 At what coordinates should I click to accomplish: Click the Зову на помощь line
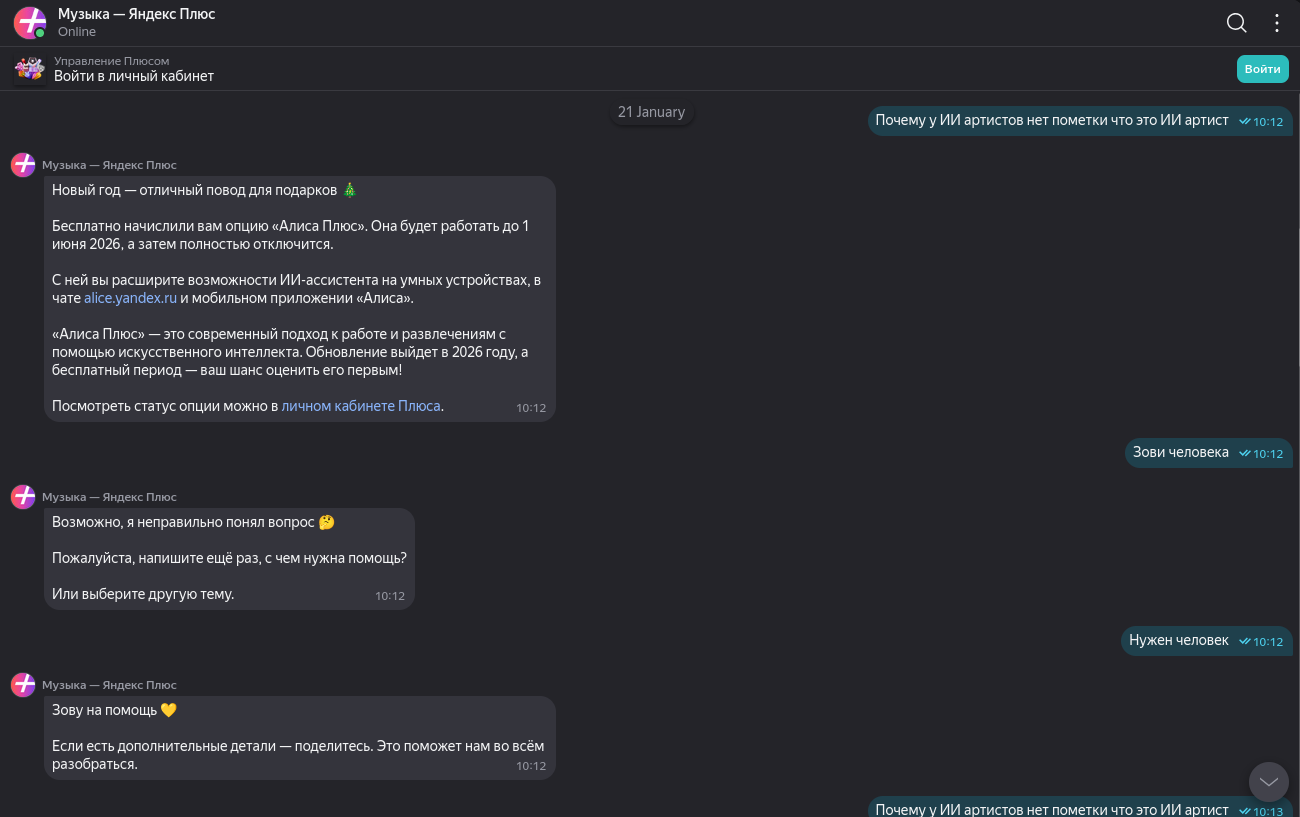point(114,710)
